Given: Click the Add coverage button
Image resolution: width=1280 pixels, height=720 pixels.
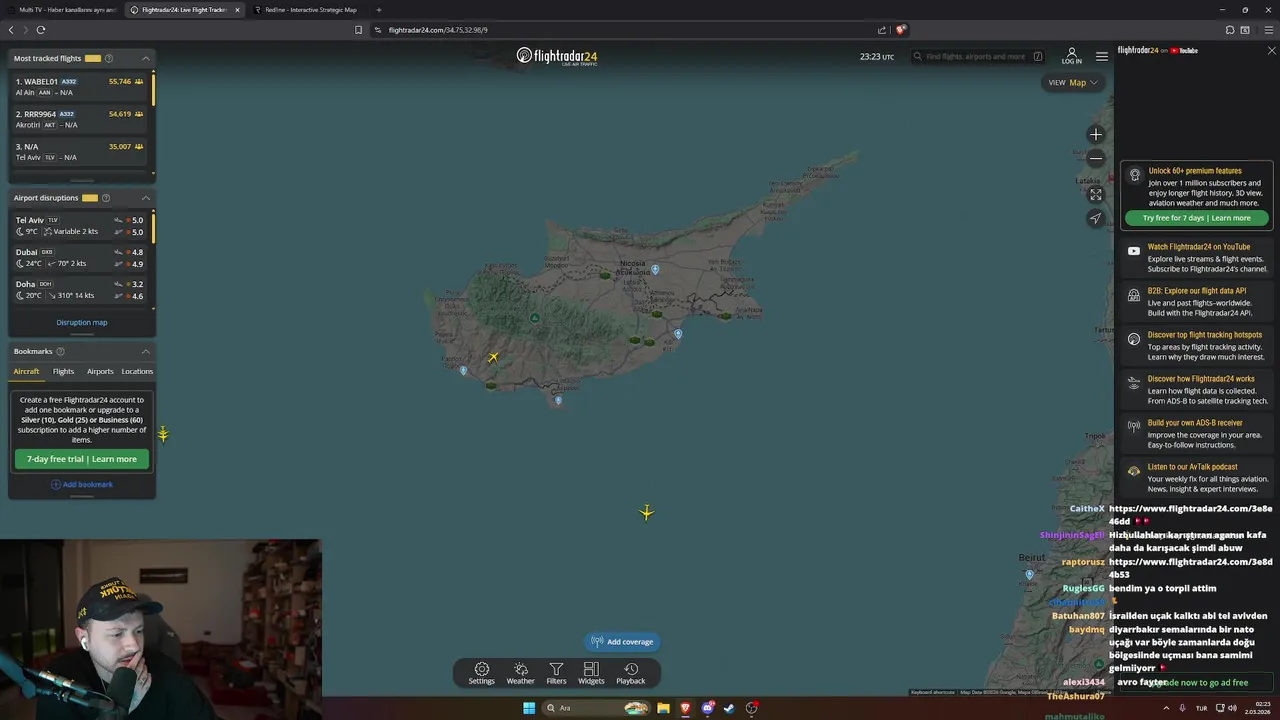Looking at the screenshot, I should pos(622,642).
